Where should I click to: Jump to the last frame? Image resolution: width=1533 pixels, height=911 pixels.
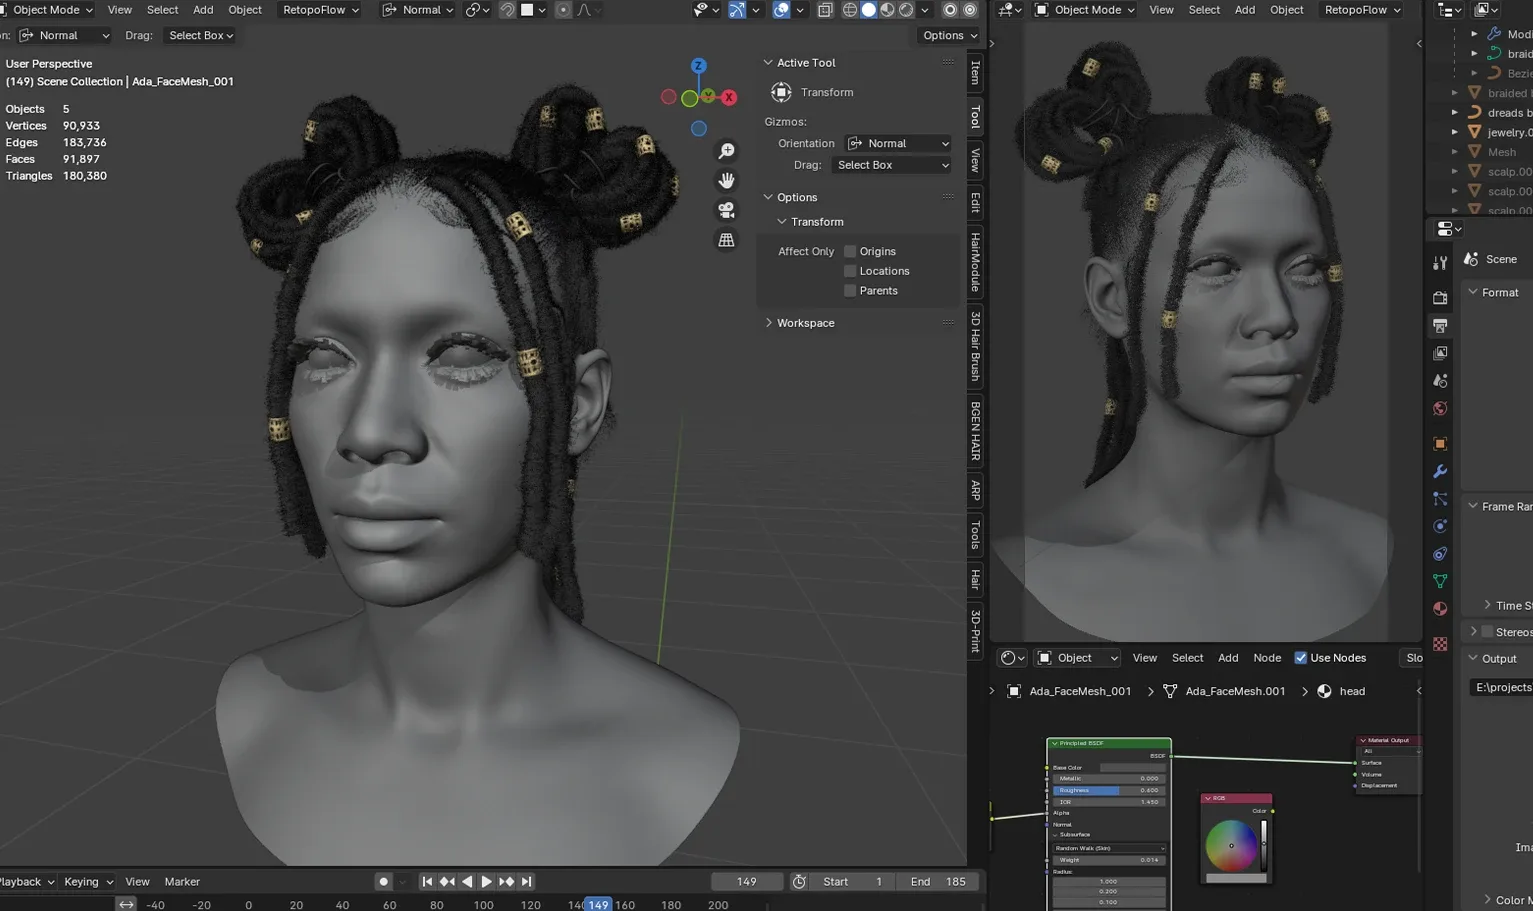pyautogui.click(x=526, y=882)
